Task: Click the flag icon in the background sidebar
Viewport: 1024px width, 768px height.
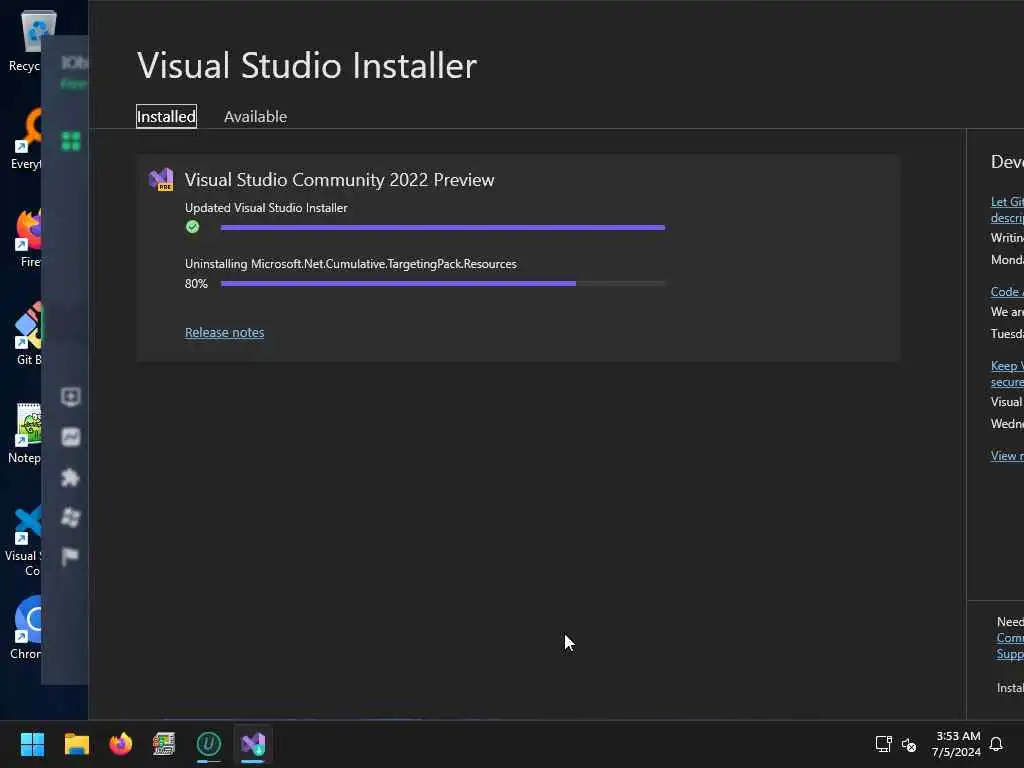Action: 71,556
